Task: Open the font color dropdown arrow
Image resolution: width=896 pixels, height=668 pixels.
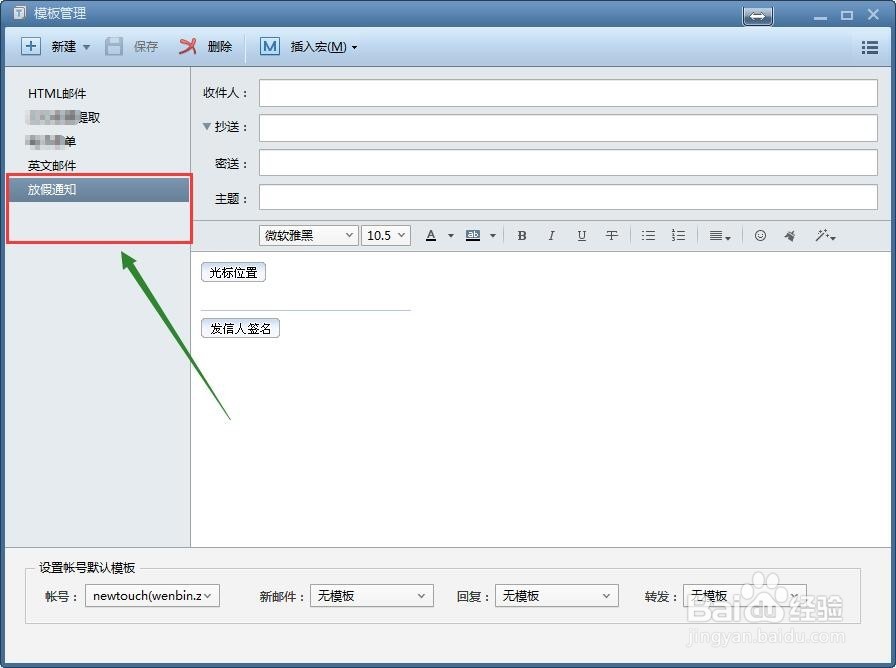Action: (x=451, y=236)
